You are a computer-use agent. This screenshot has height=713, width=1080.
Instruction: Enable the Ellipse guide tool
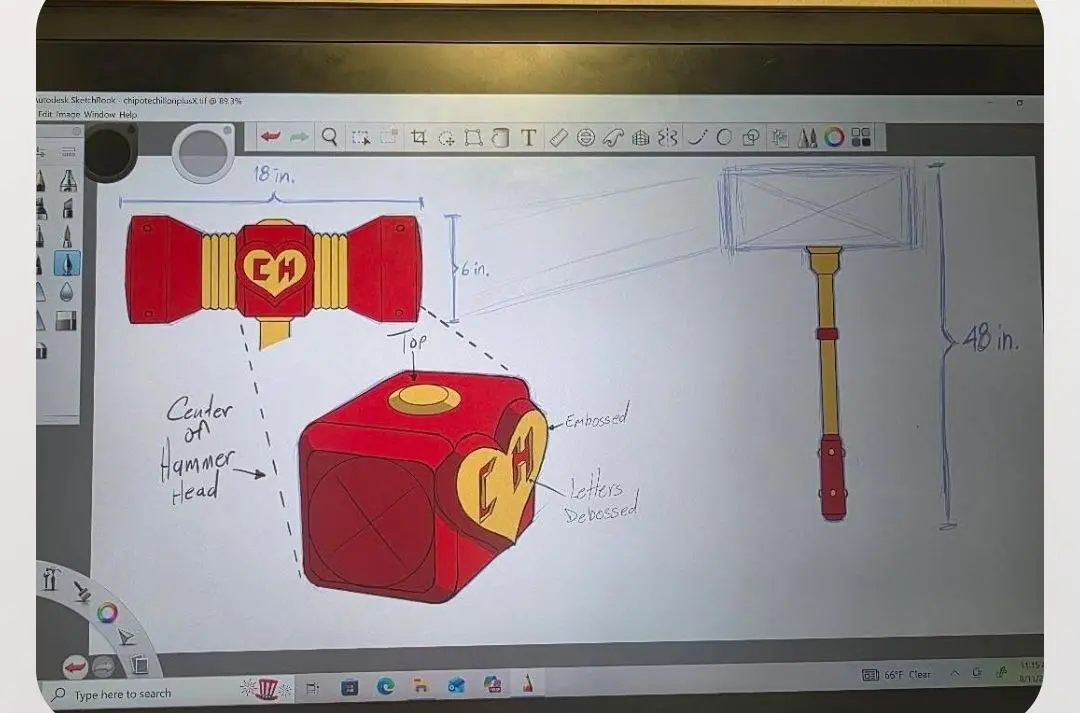(585, 138)
